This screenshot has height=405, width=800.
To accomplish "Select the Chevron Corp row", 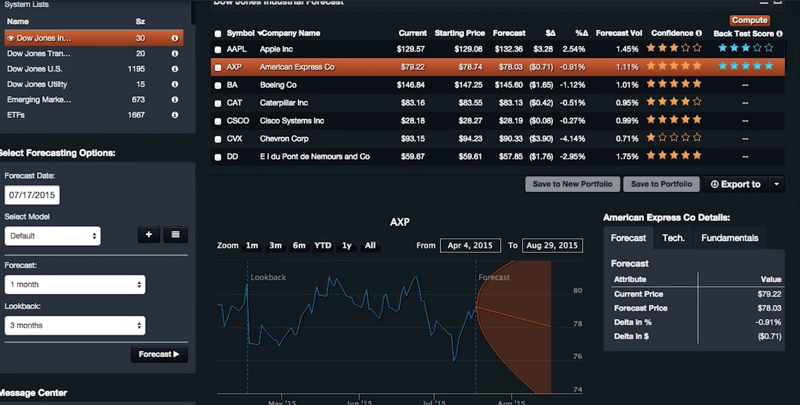I will coord(498,139).
